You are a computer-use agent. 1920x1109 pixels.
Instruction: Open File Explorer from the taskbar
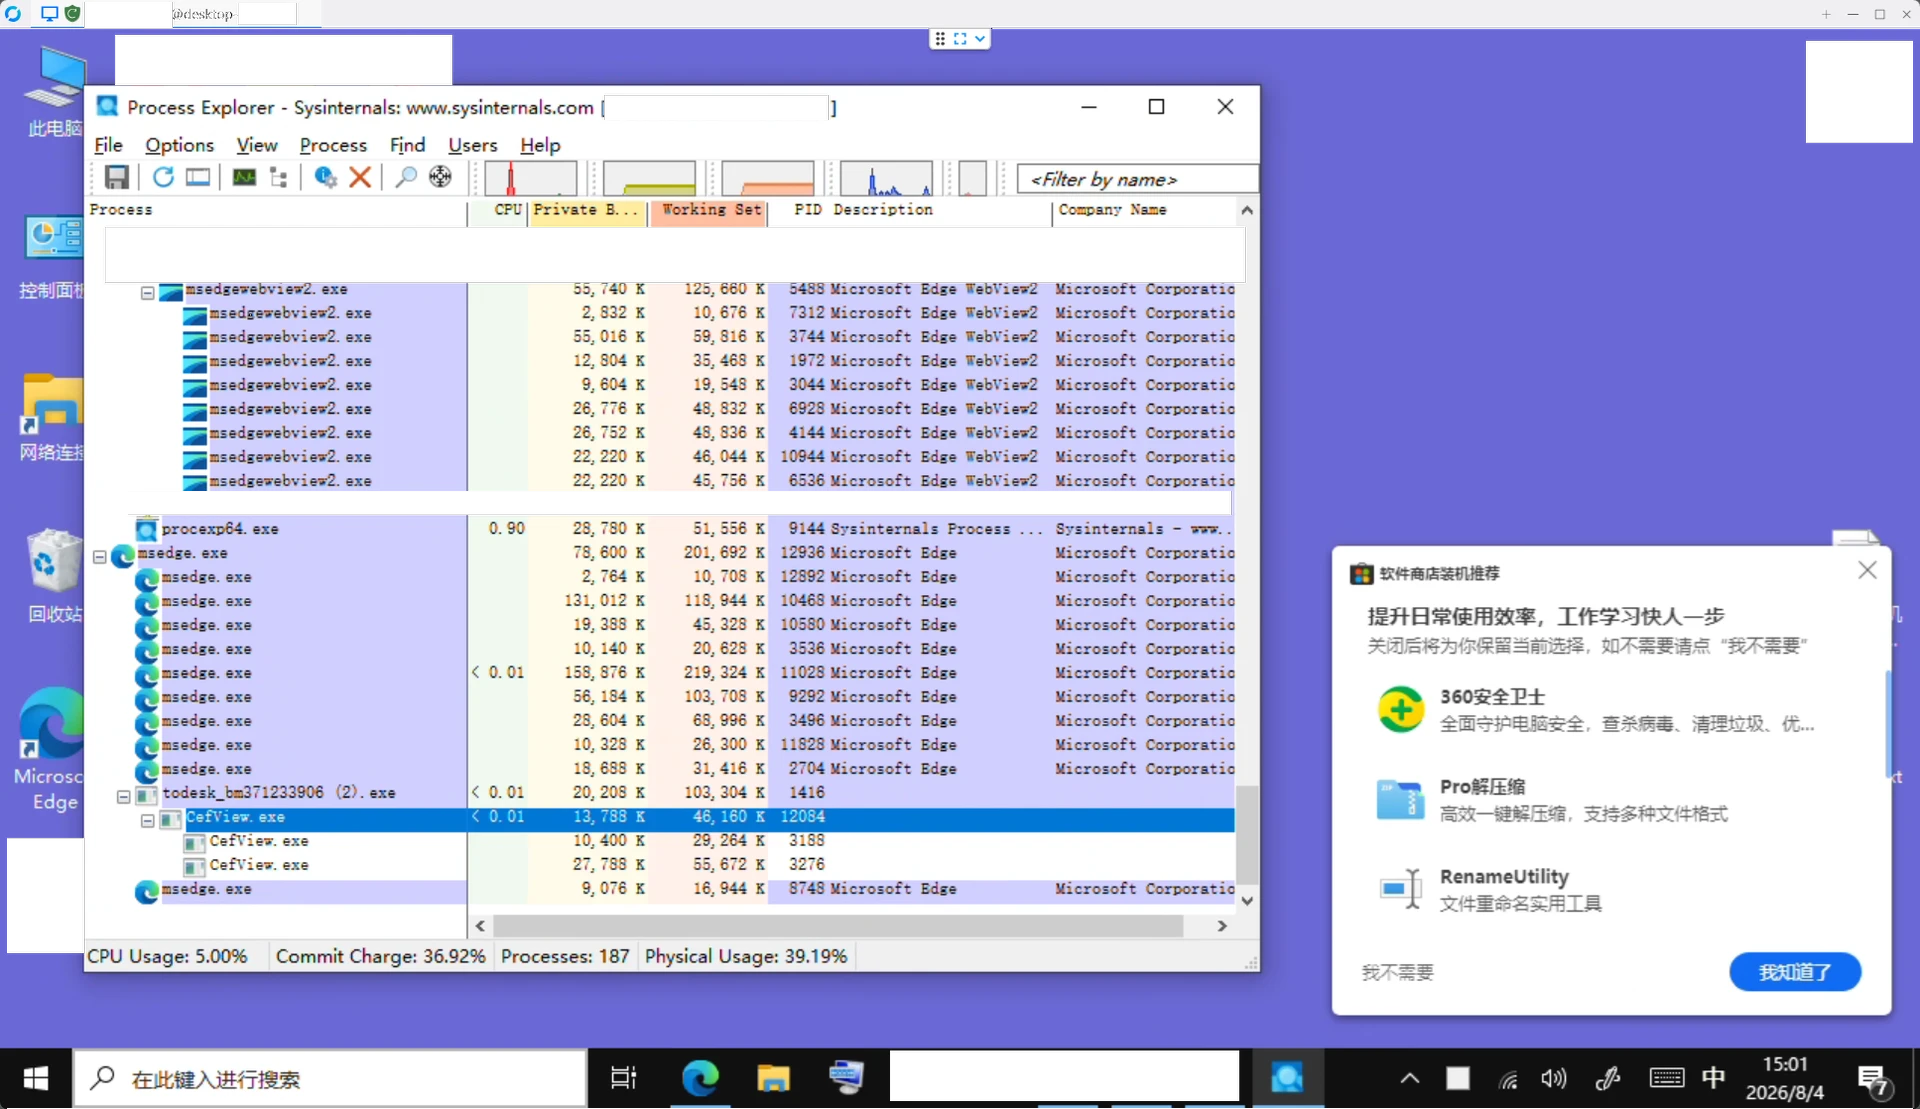point(773,1078)
